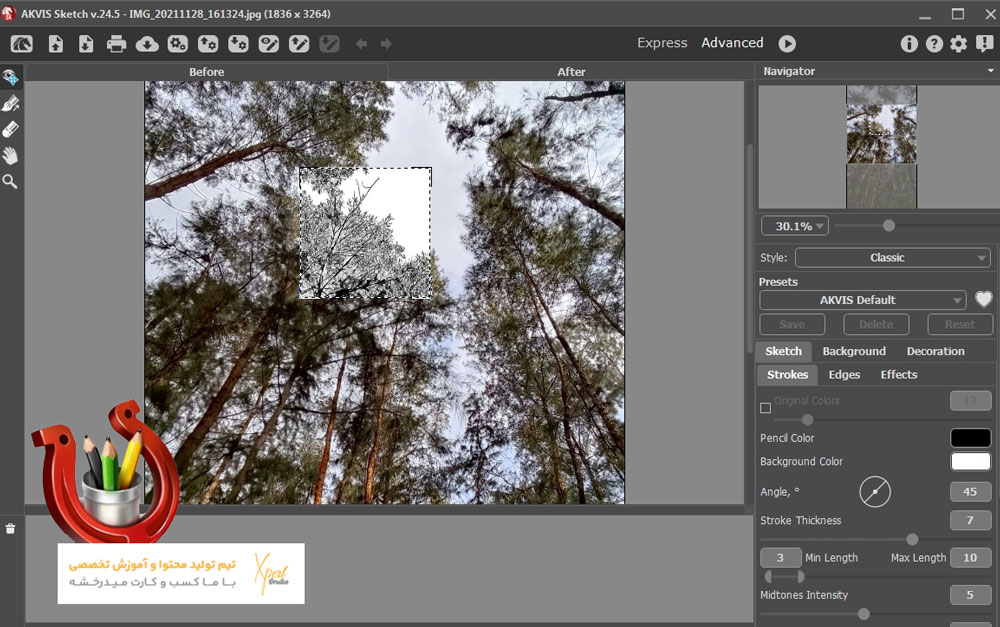
Task: Click the Stroke Thickness slider handle
Action: coord(913,540)
